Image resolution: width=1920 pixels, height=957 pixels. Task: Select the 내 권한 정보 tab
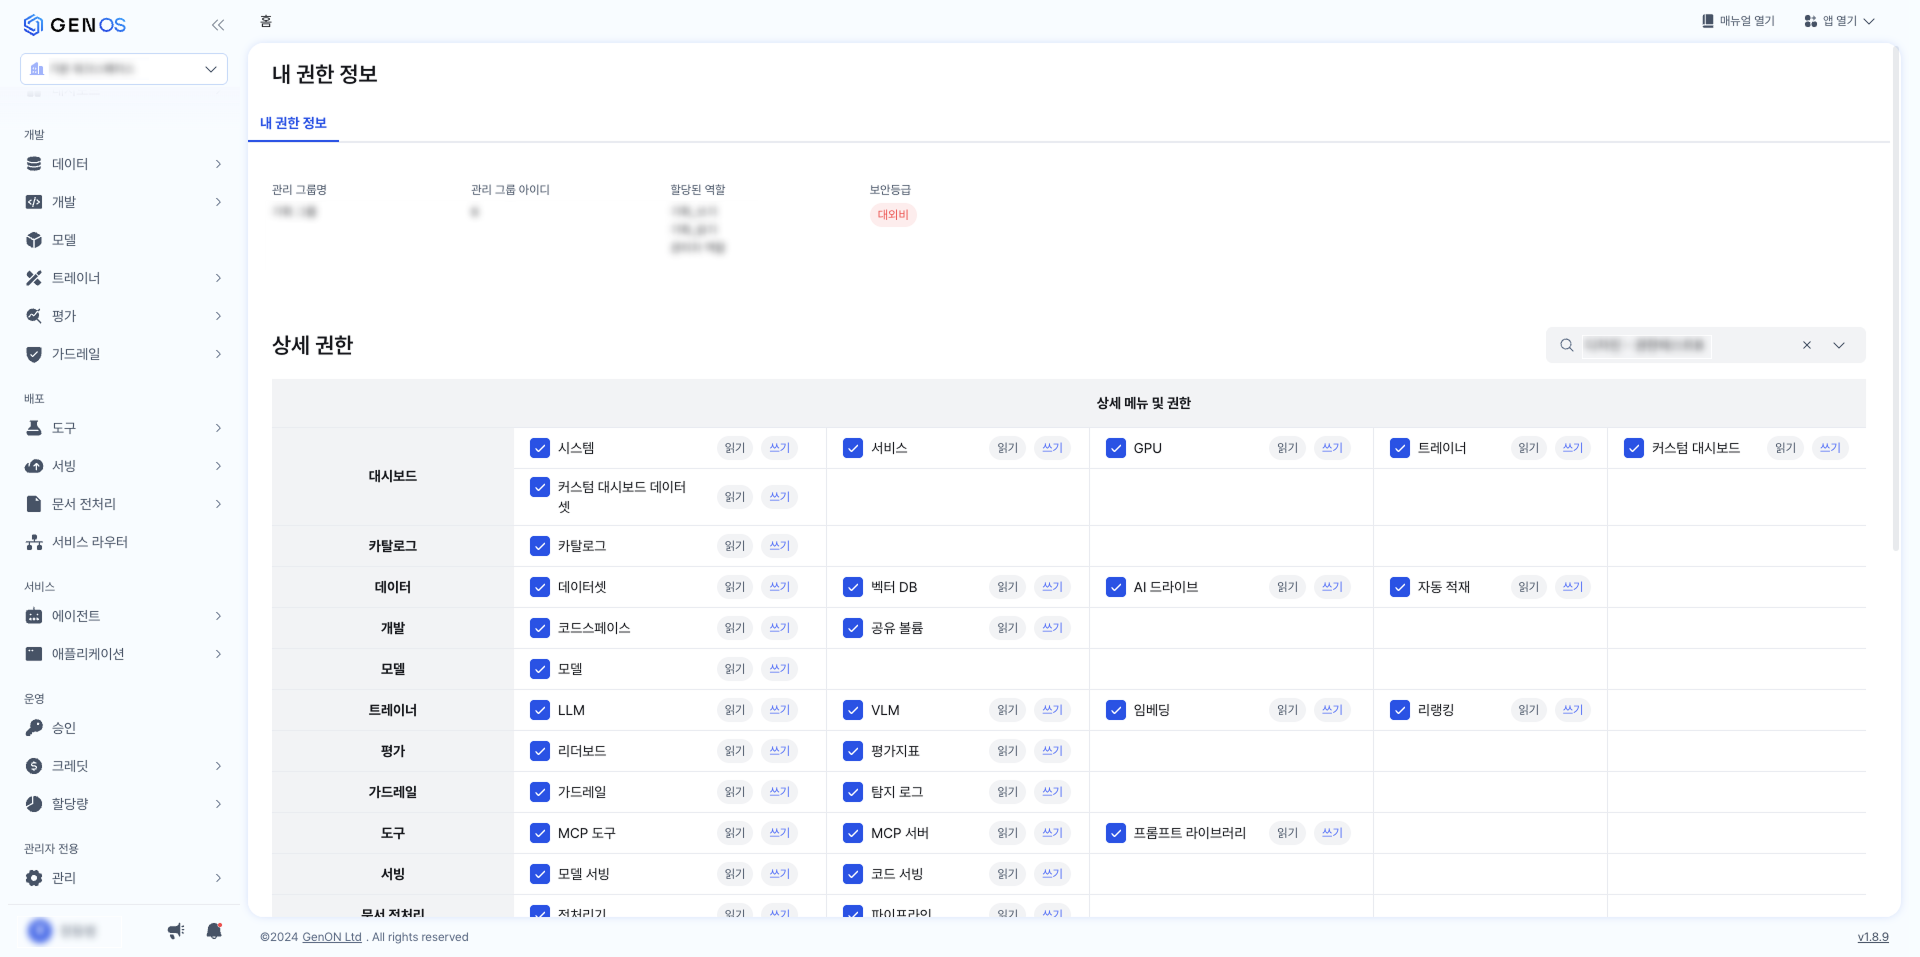(293, 123)
